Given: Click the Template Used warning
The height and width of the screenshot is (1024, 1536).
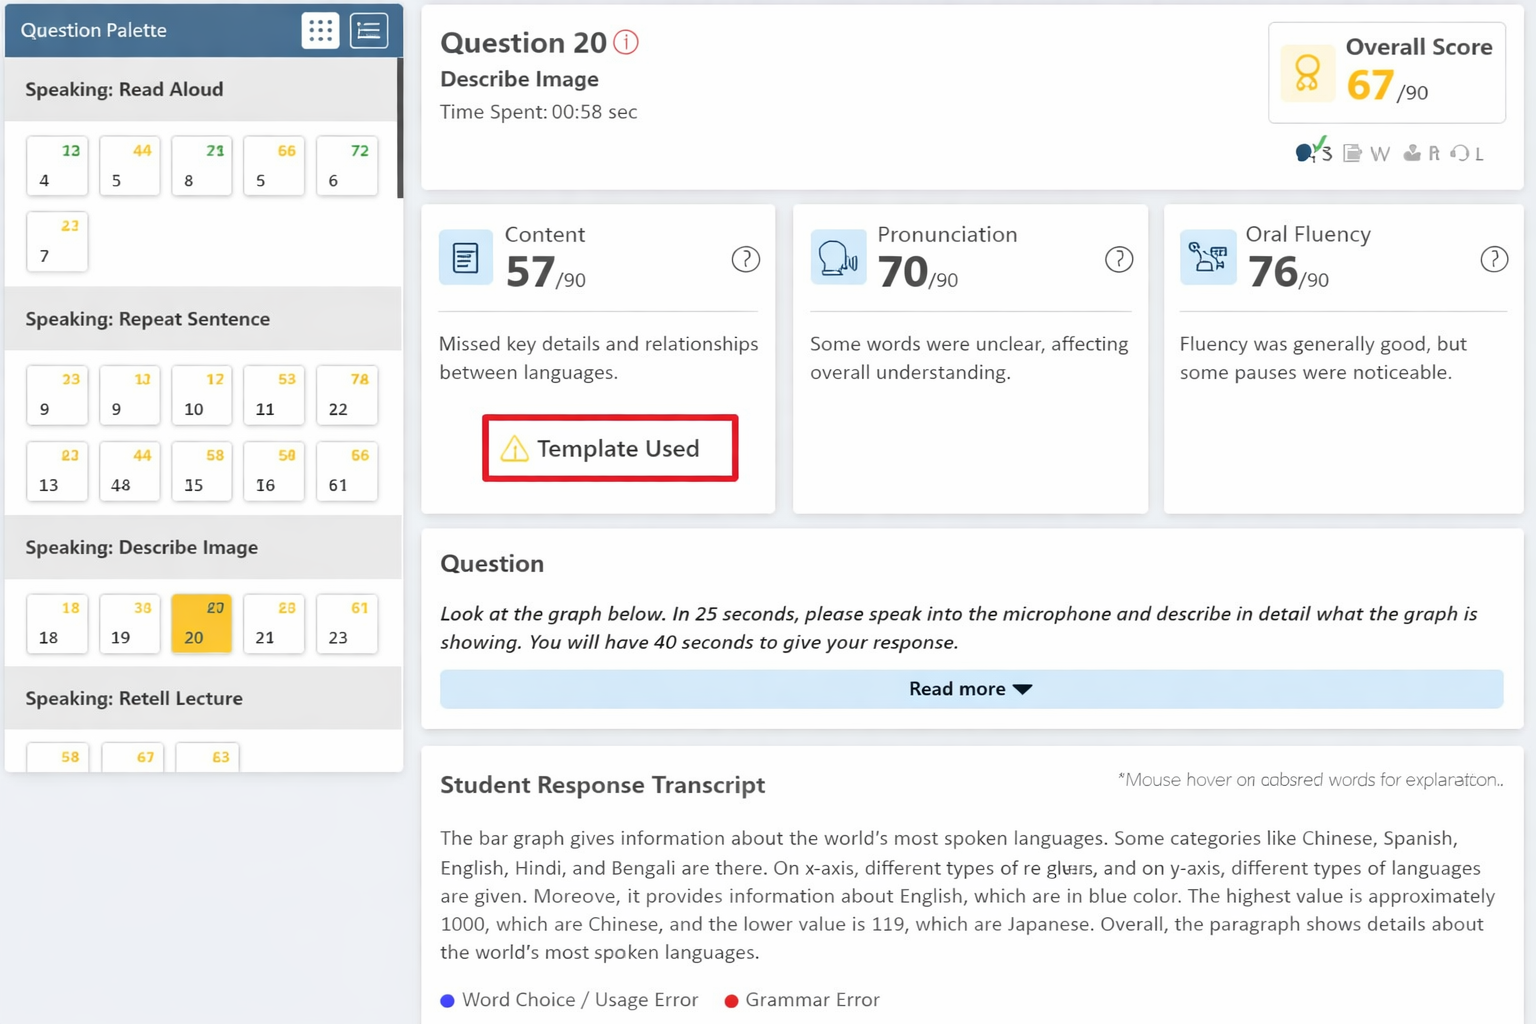Looking at the screenshot, I should 610,449.
